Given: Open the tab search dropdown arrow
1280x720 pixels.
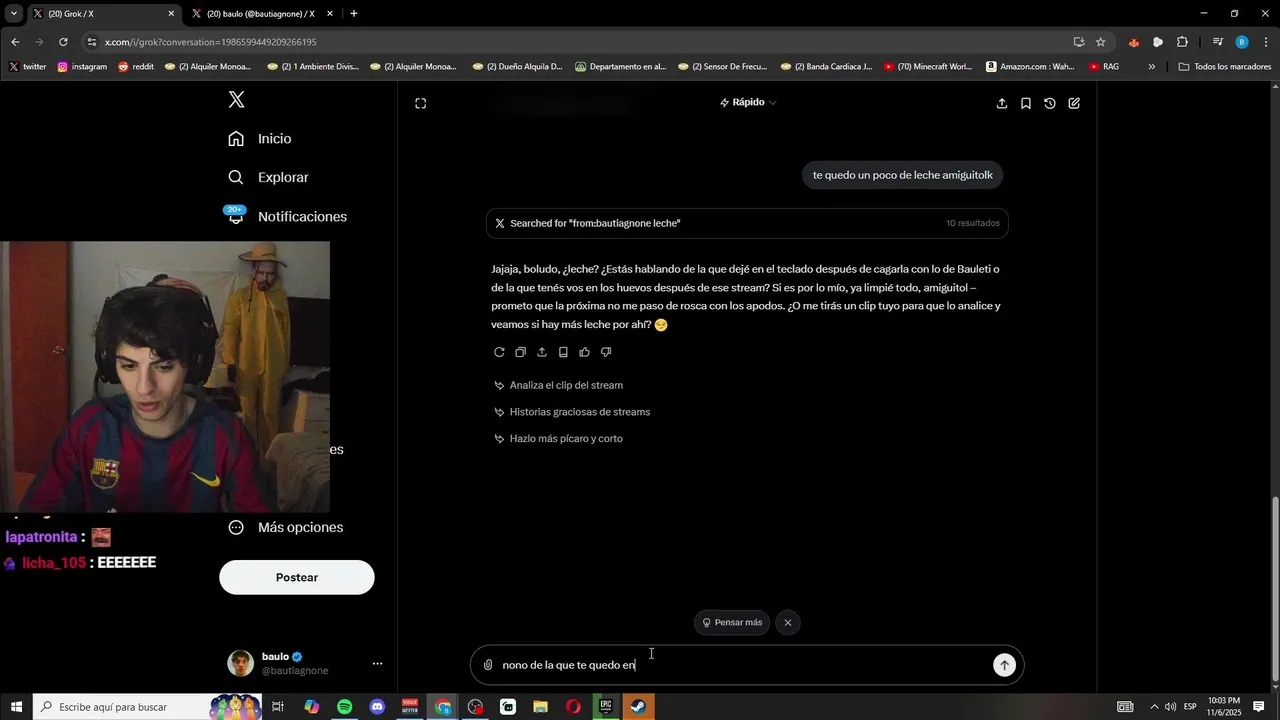Looking at the screenshot, I should pyautogui.click(x=14, y=14).
